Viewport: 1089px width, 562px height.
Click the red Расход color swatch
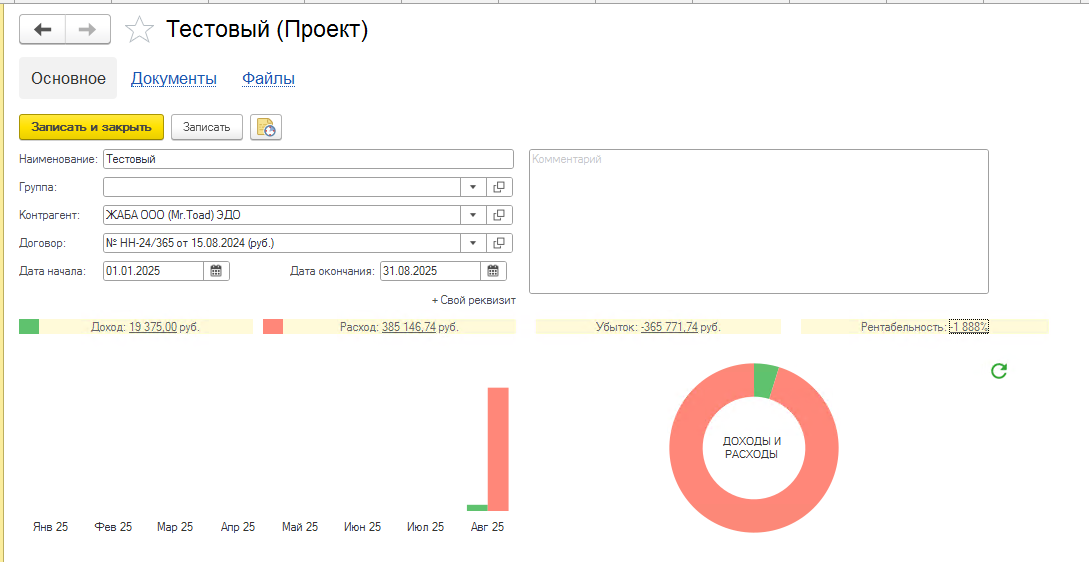[273, 327]
